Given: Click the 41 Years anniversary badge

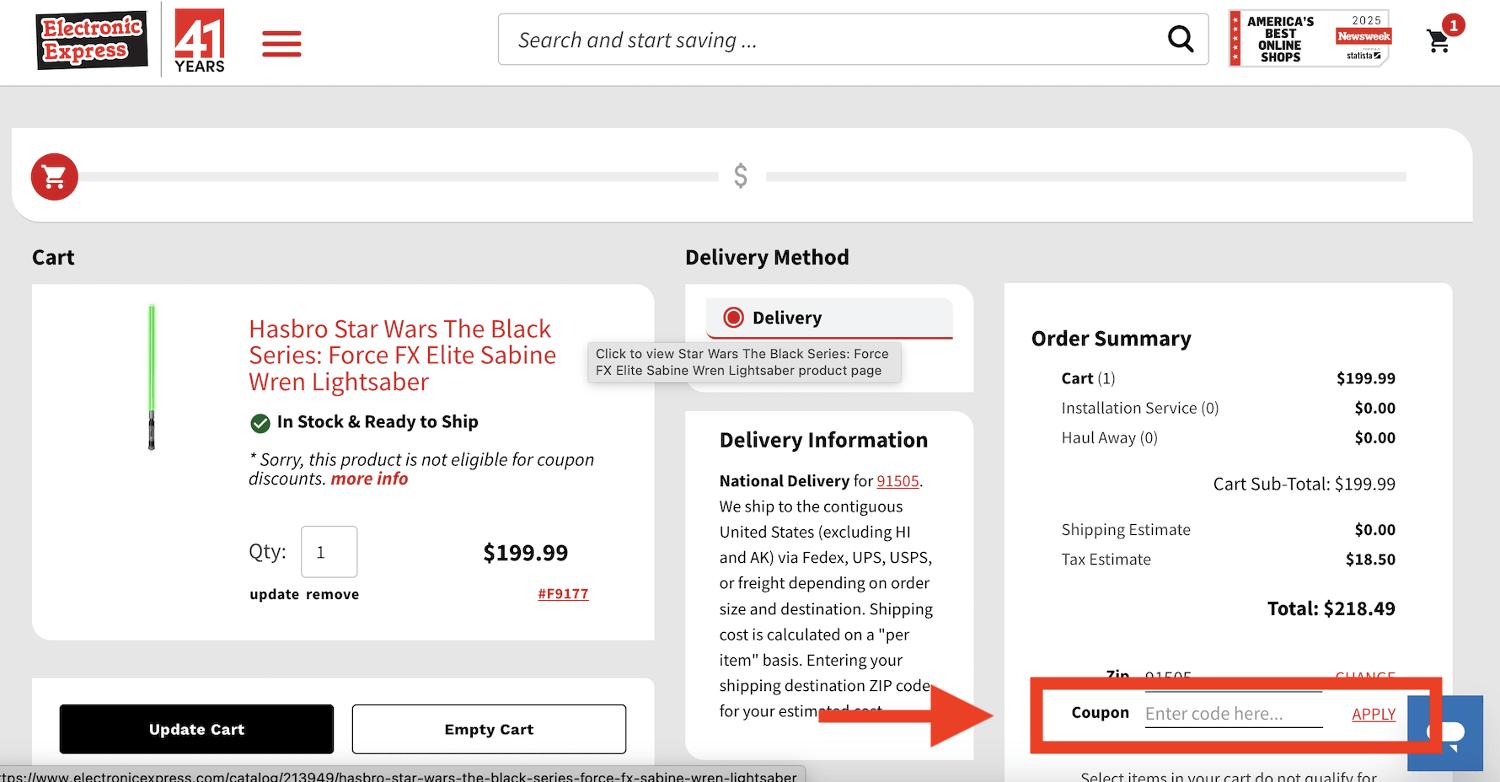Looking at the screenshot, I should (199, 41).
